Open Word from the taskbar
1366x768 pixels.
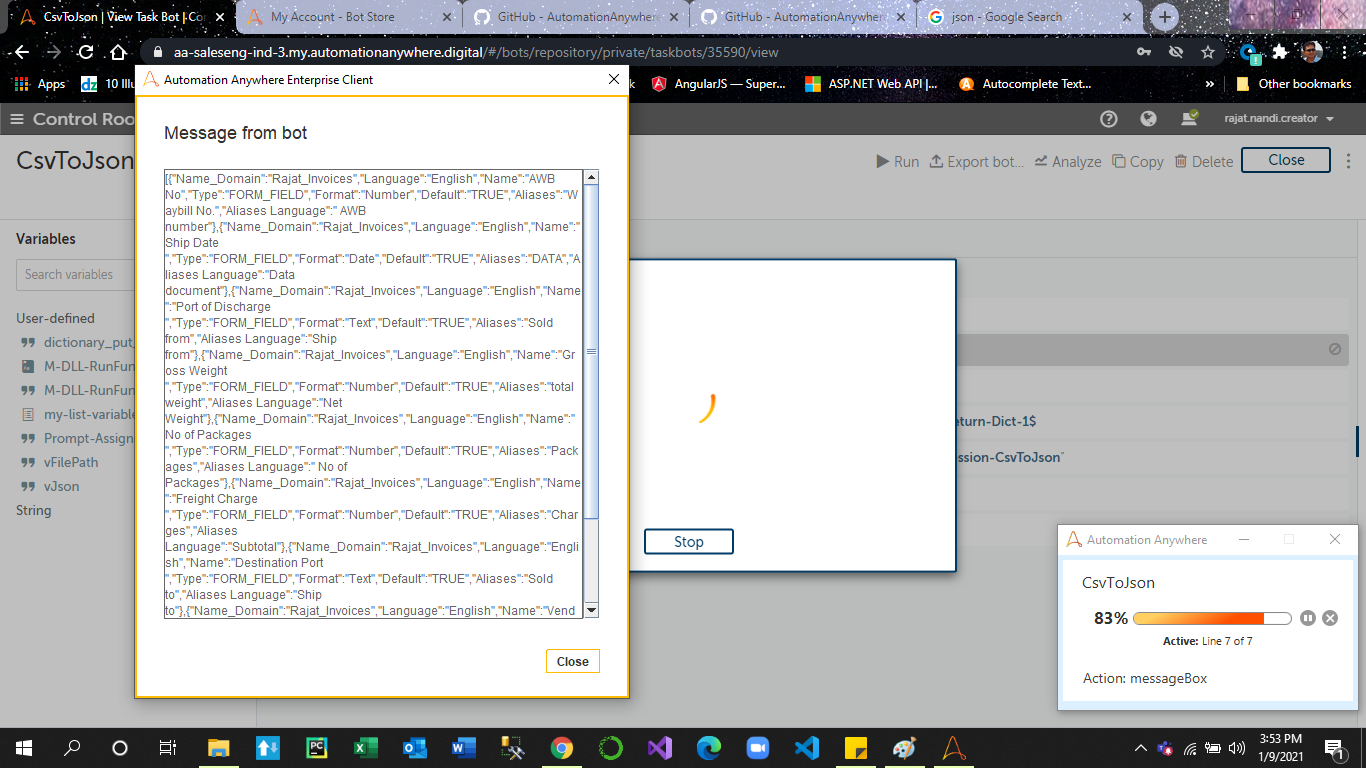pyautogui.click(x=464, y=748)
